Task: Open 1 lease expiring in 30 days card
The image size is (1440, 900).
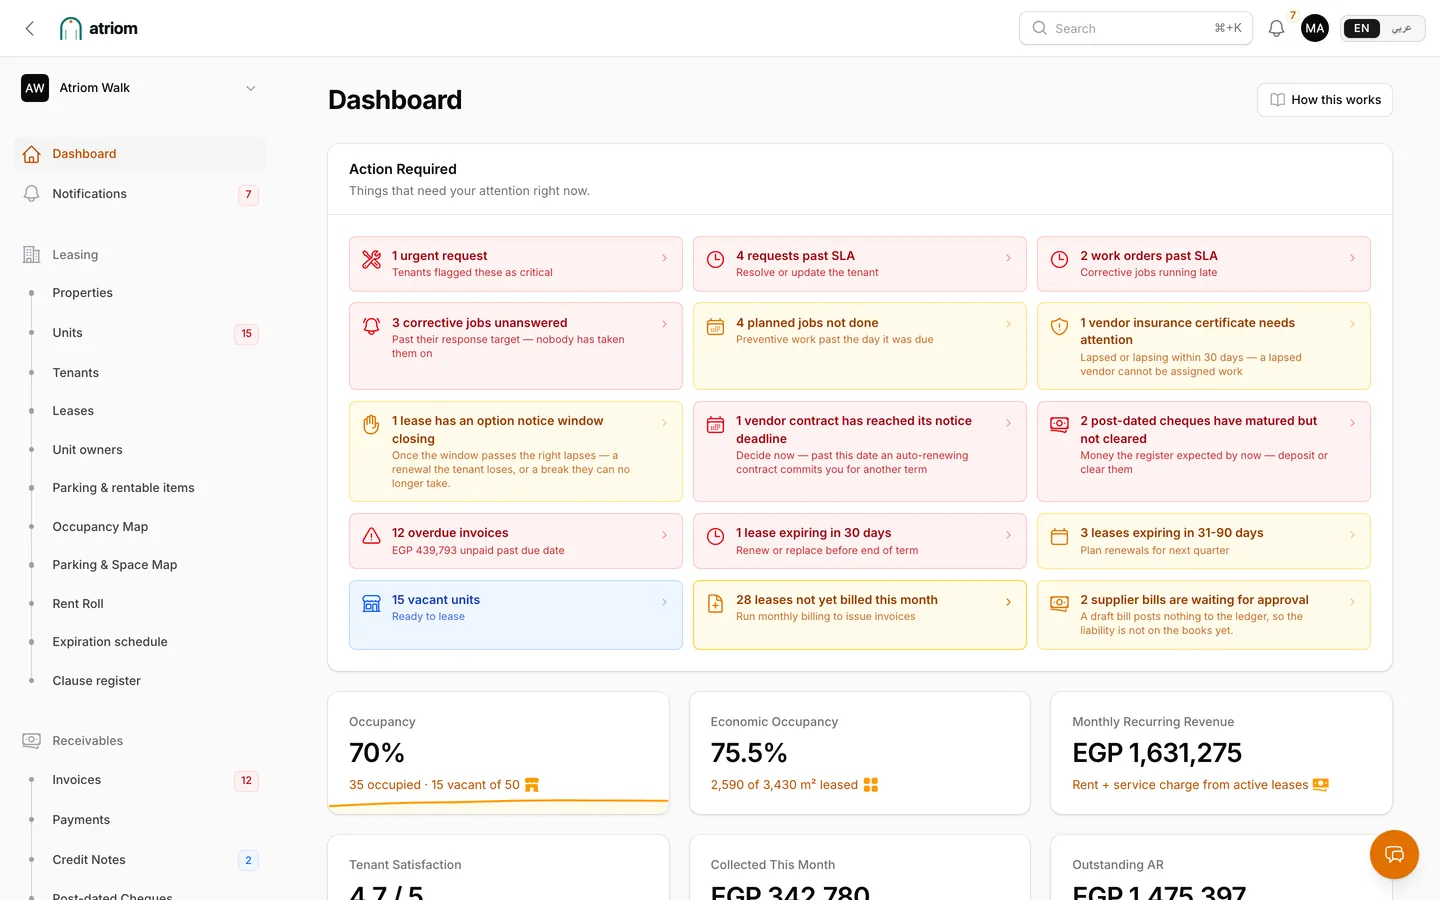Action: pos(859,541)
